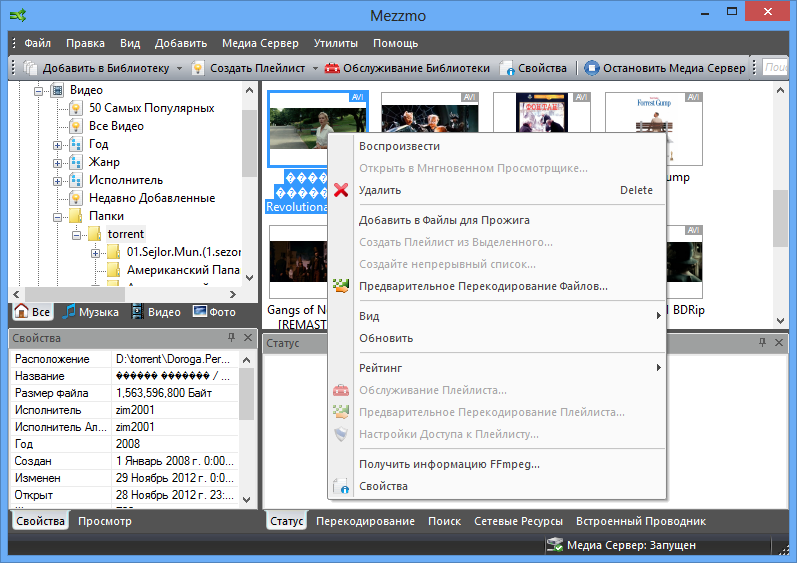This screenshot has height=563, width=797.
Task: Select Все Видео in the library tree
Action: click(x=116, y=126)
